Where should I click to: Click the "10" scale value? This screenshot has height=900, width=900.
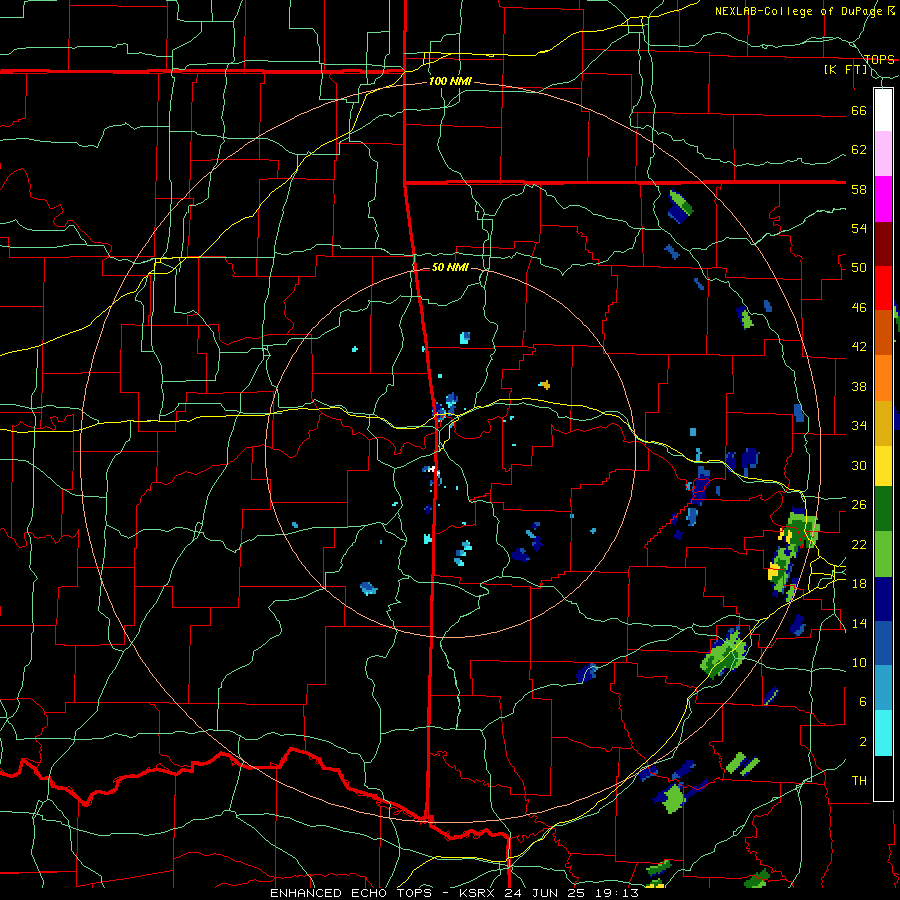859,662
